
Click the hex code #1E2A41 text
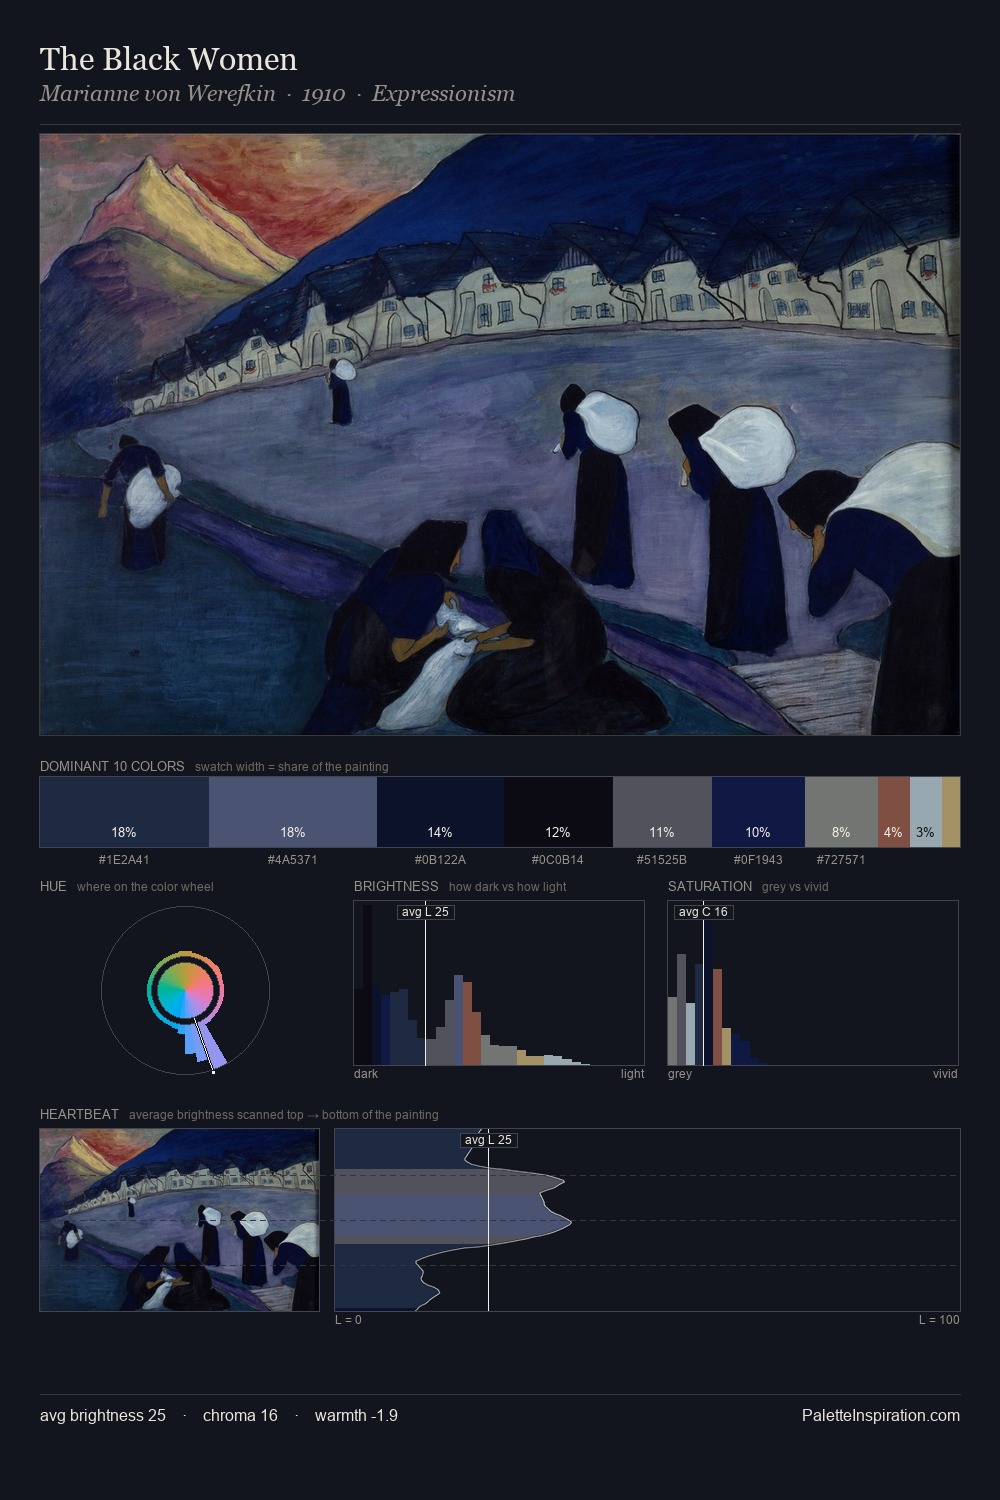coord(124,859)
